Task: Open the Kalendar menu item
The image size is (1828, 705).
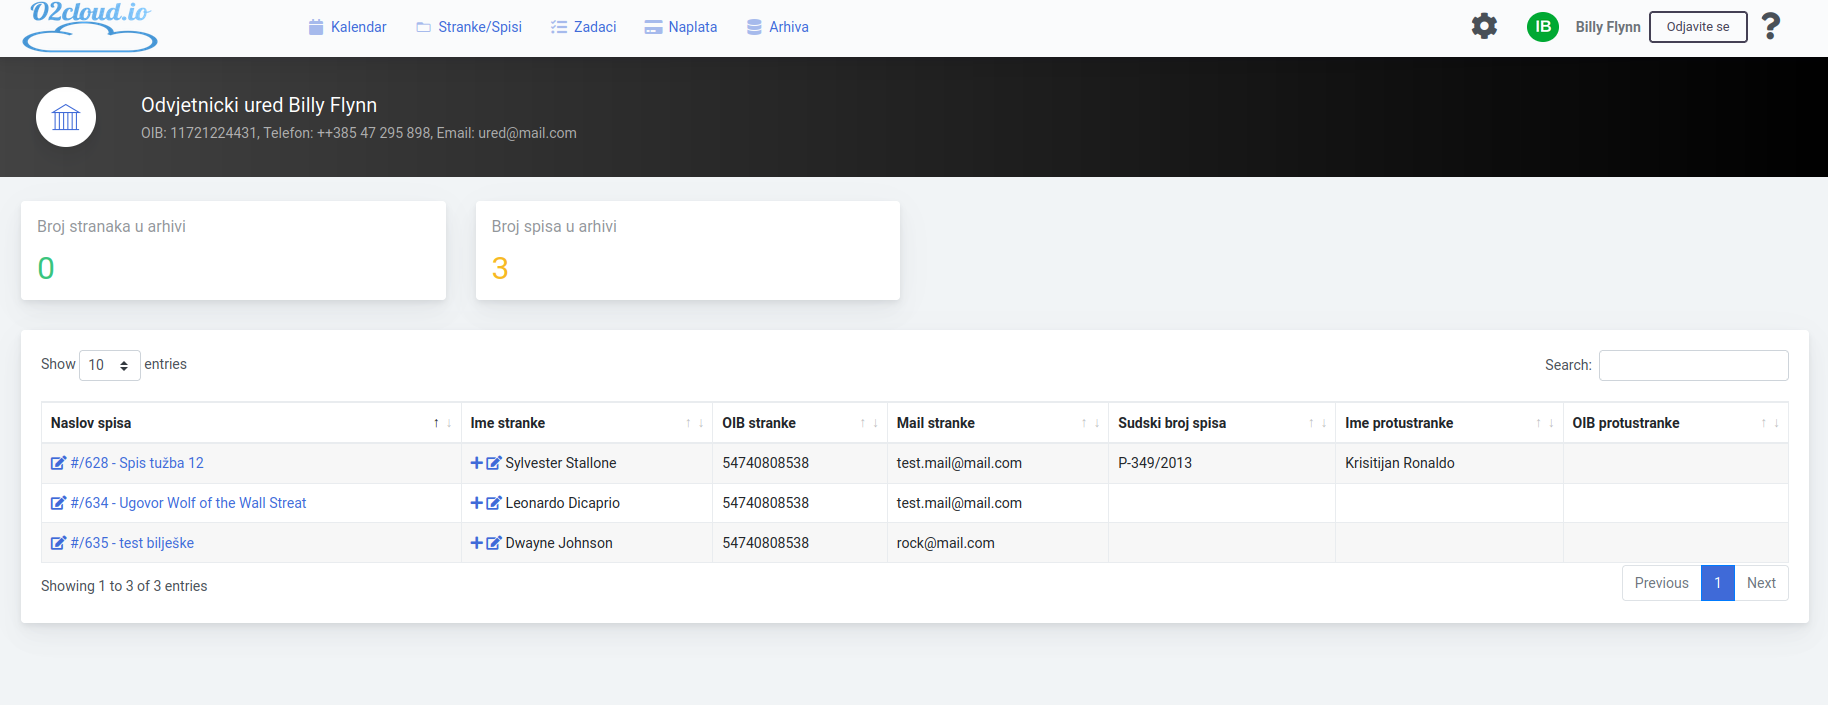Action: 347,27
